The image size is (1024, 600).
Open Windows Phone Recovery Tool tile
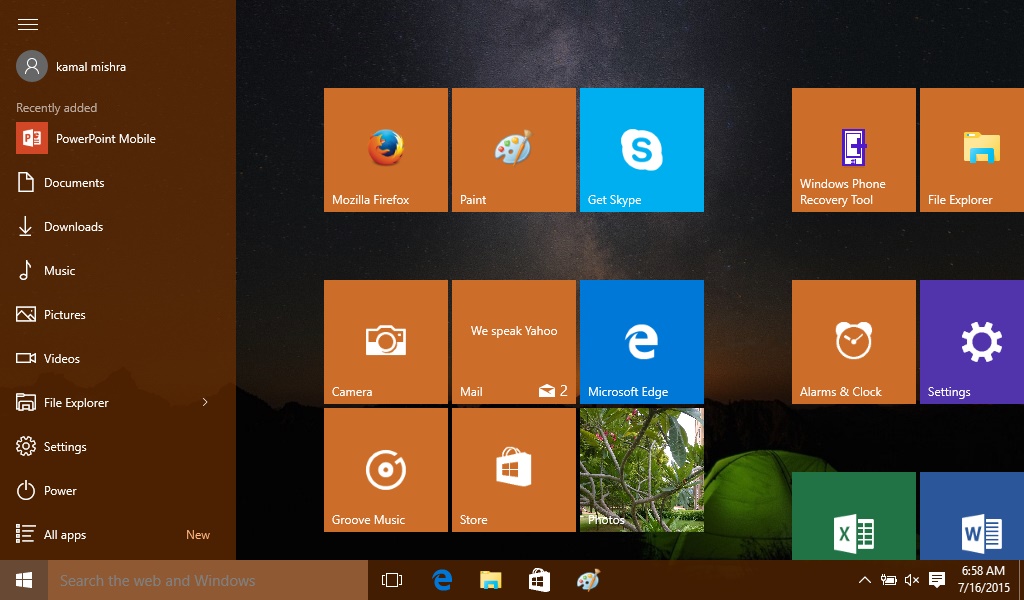(854, 150)
